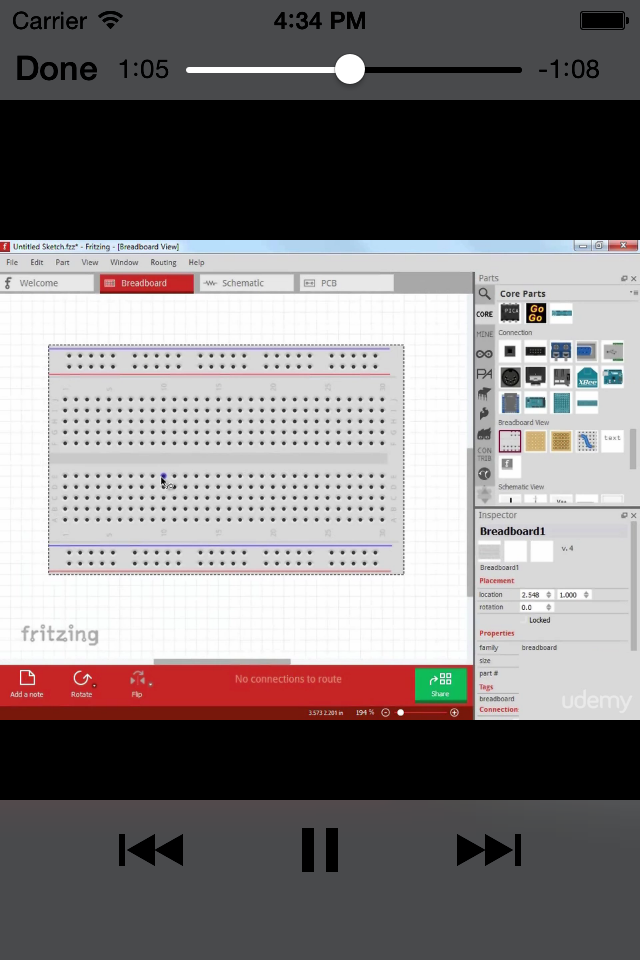
Task: Switch to the Welcome tab
Action: point(47,283)
